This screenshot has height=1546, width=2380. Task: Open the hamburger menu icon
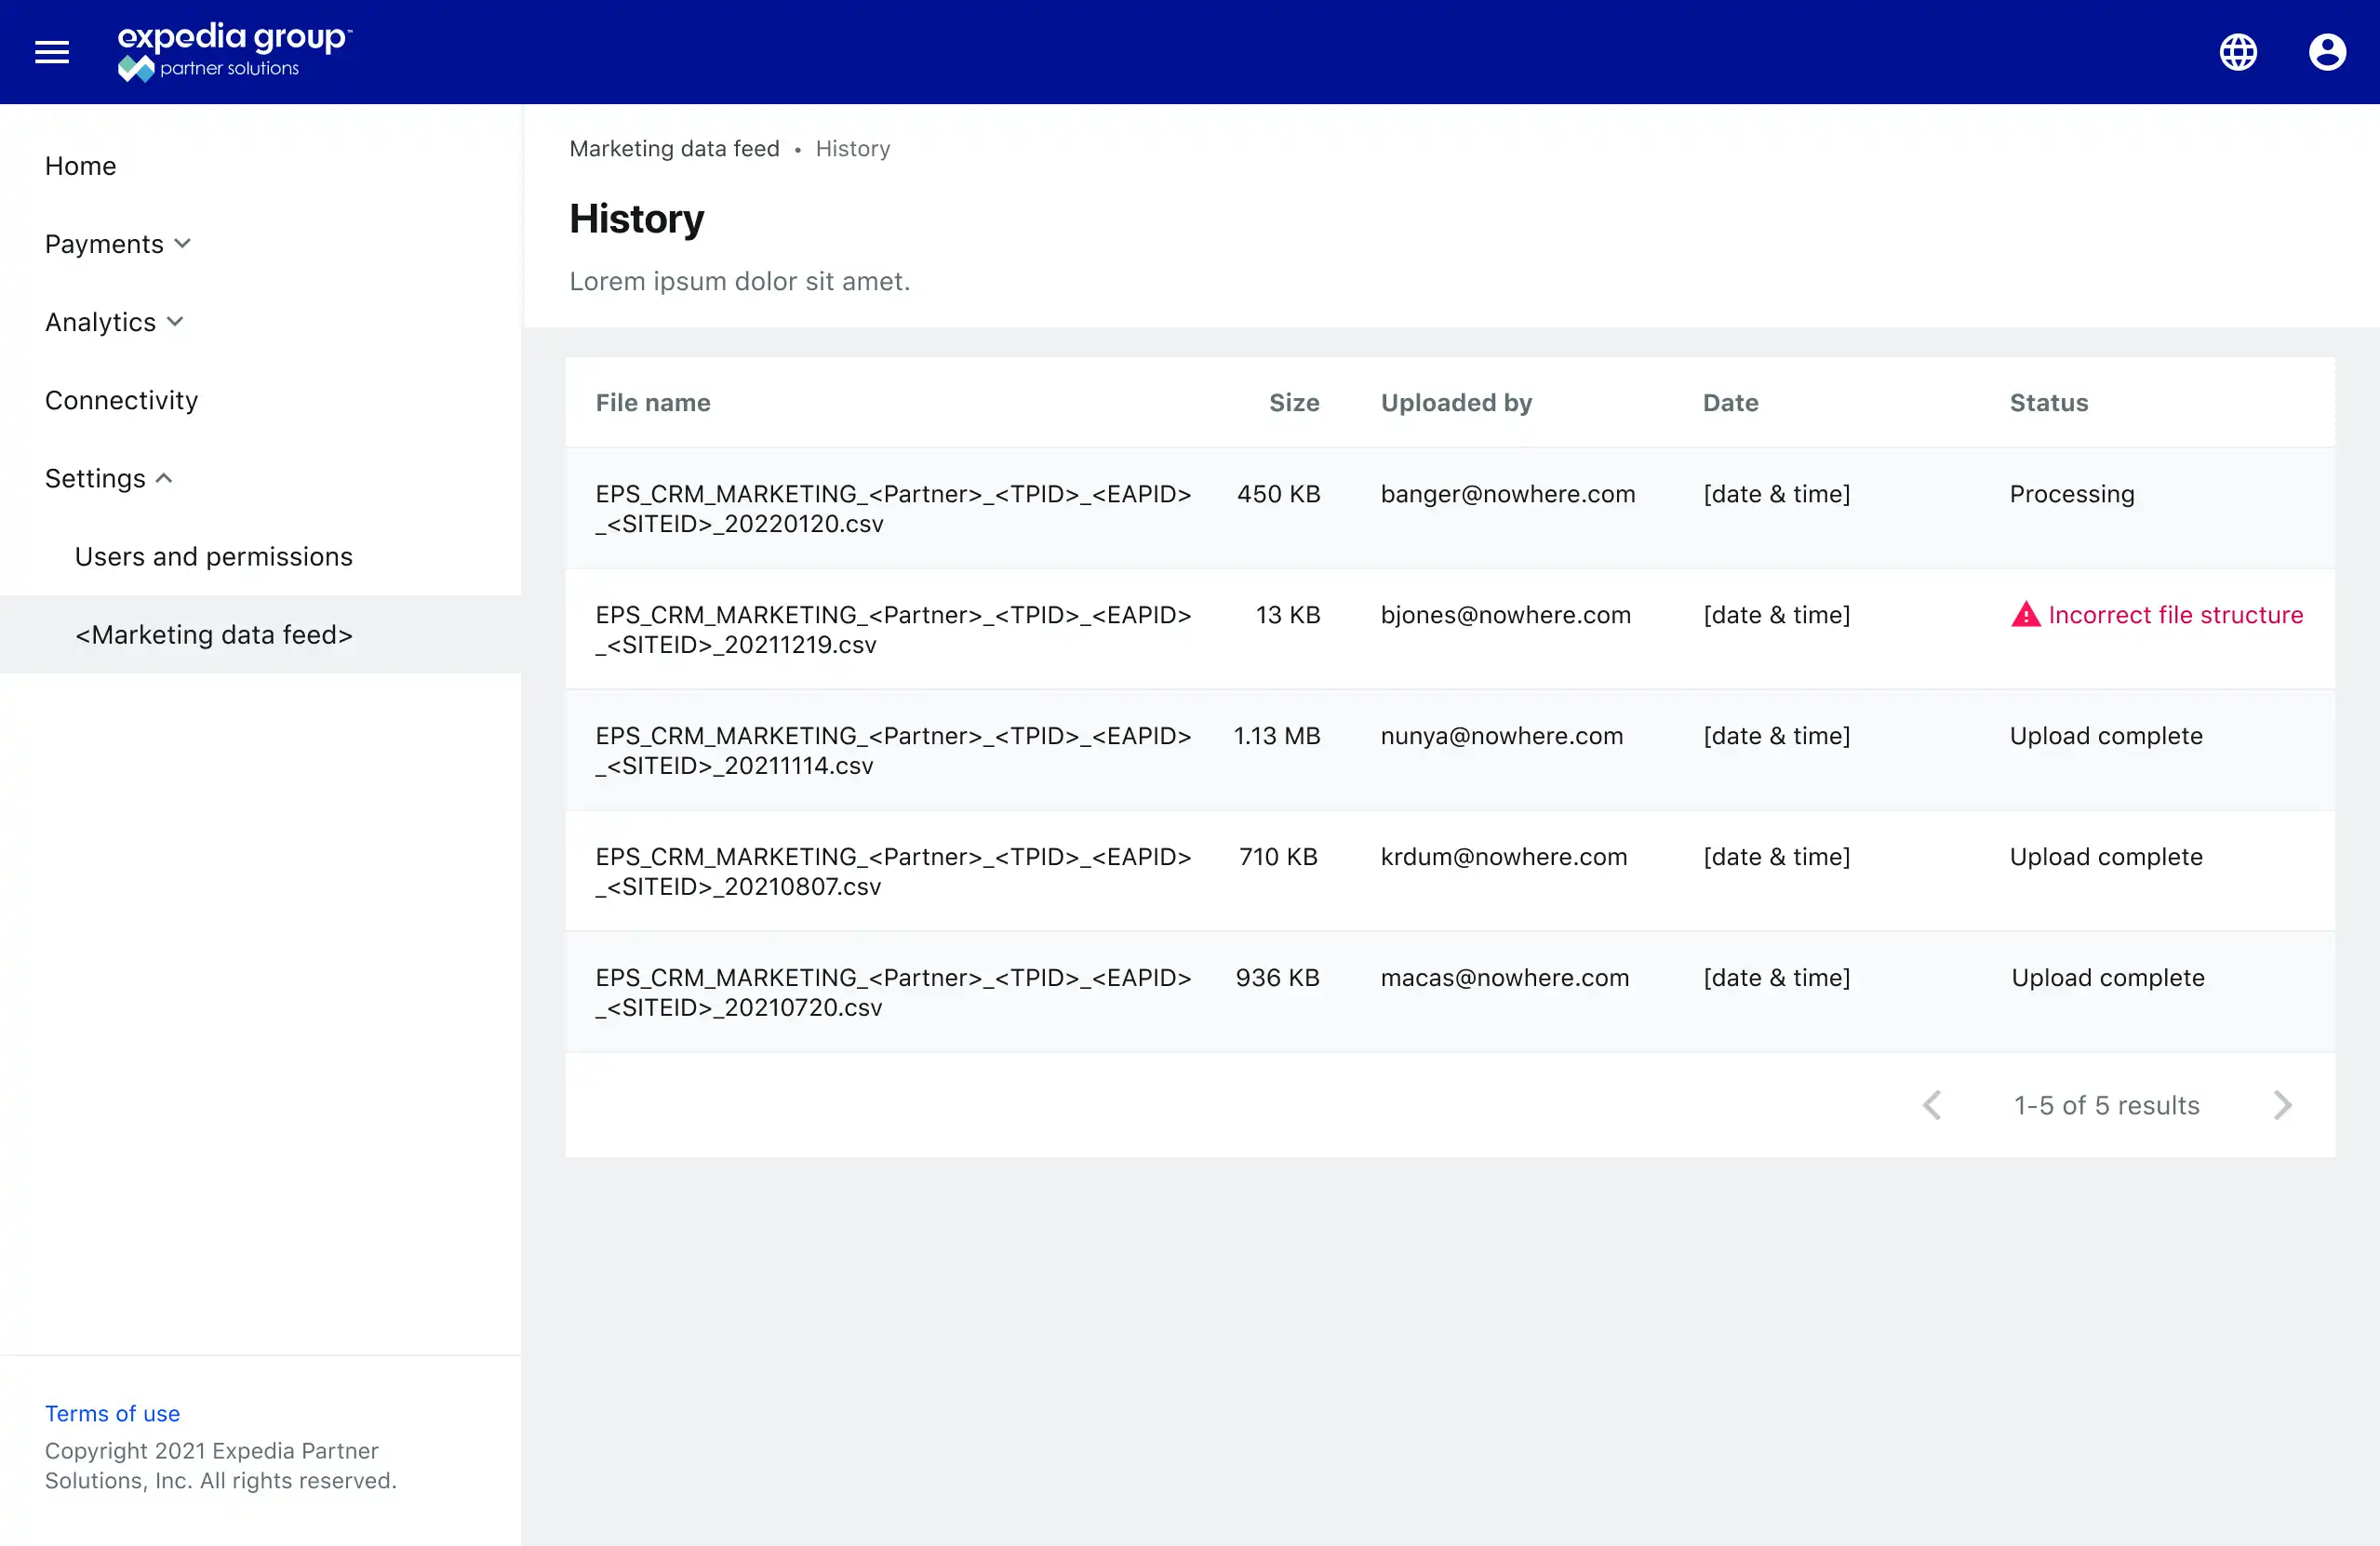pos(52,52)
